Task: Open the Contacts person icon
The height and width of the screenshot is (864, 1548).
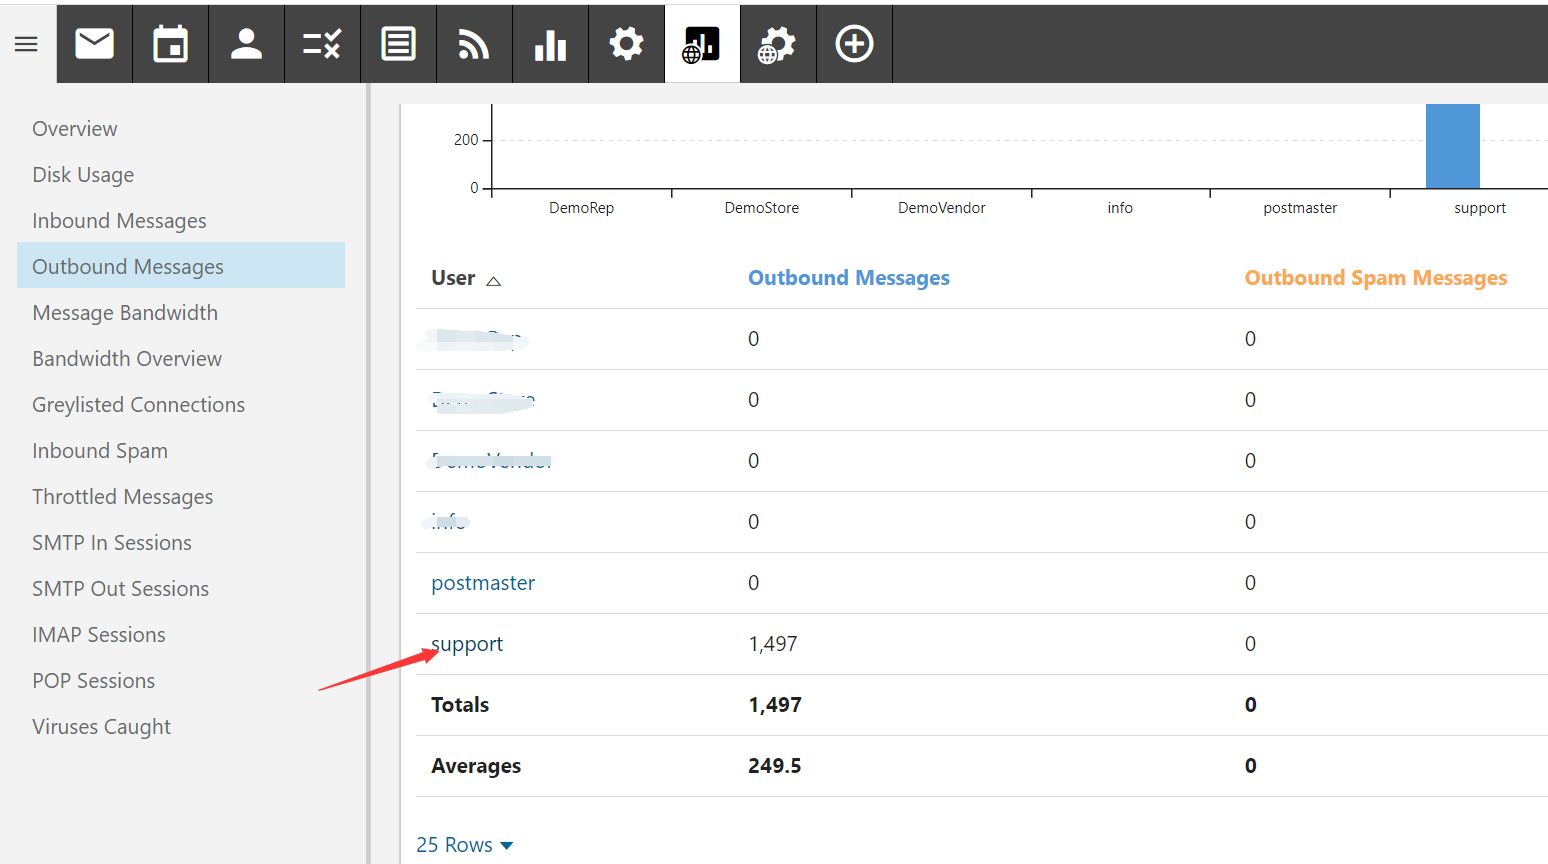Action: coord(246,43)
